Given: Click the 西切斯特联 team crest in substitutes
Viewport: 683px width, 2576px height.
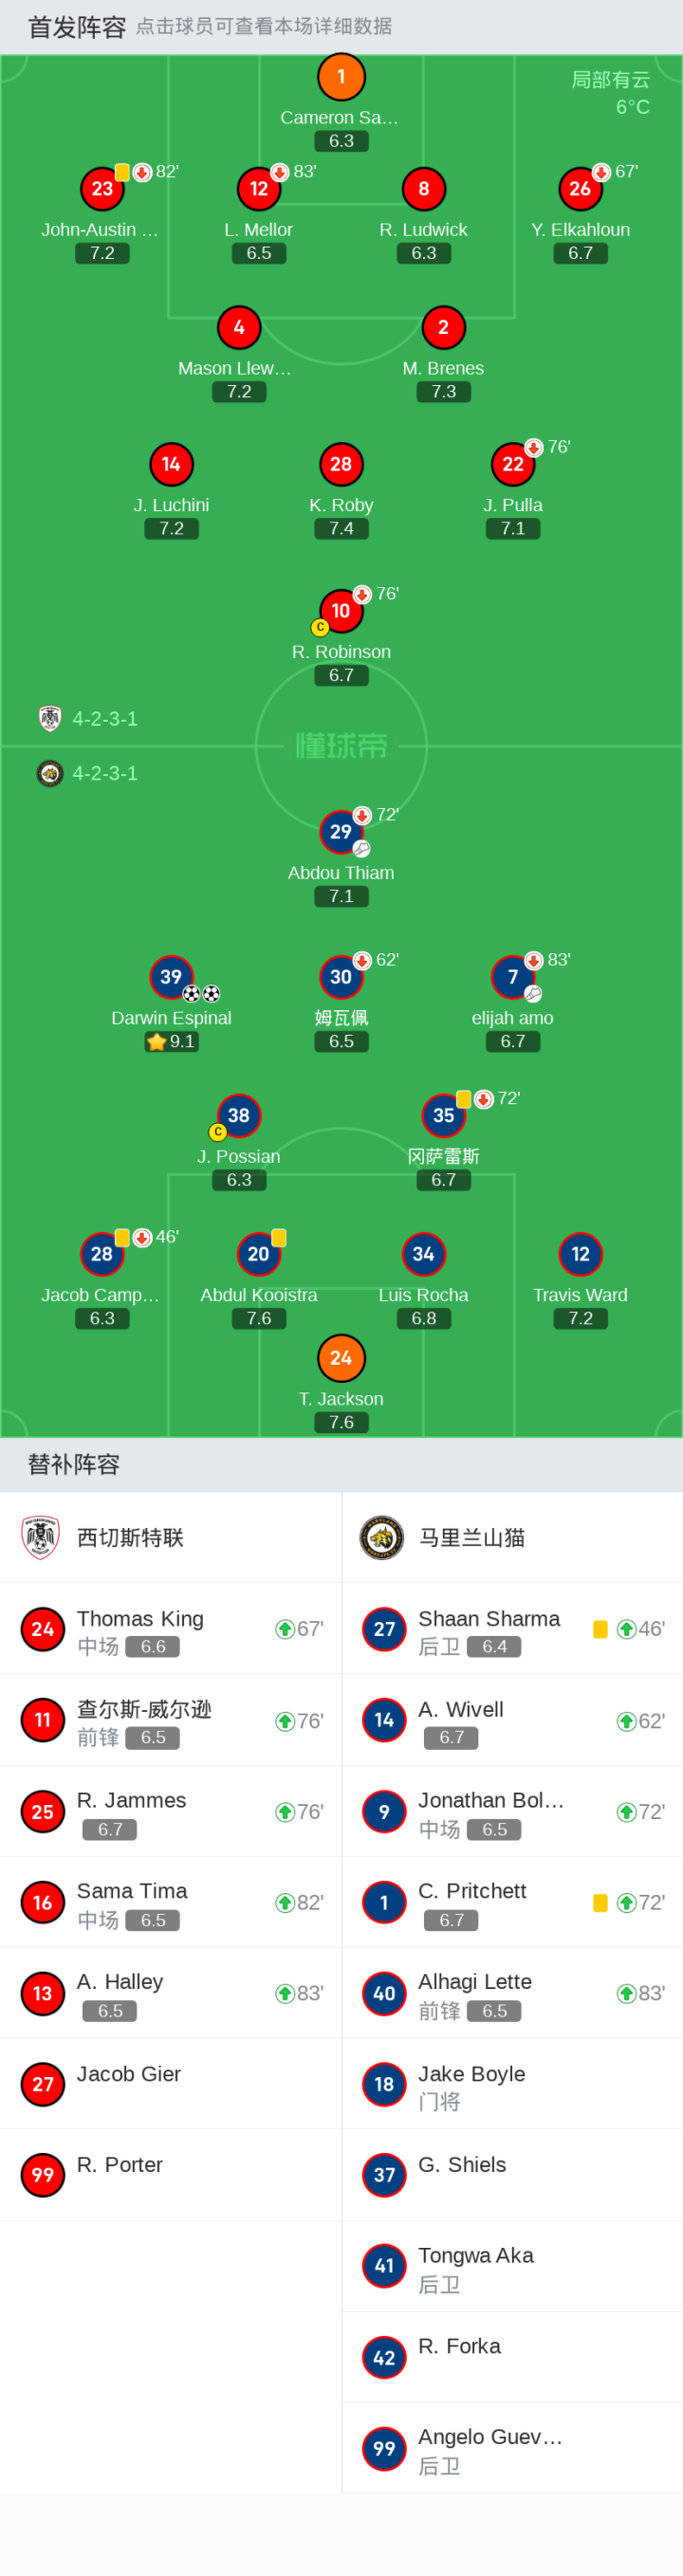Looking at the screenshot, I should pos(41,1537).
